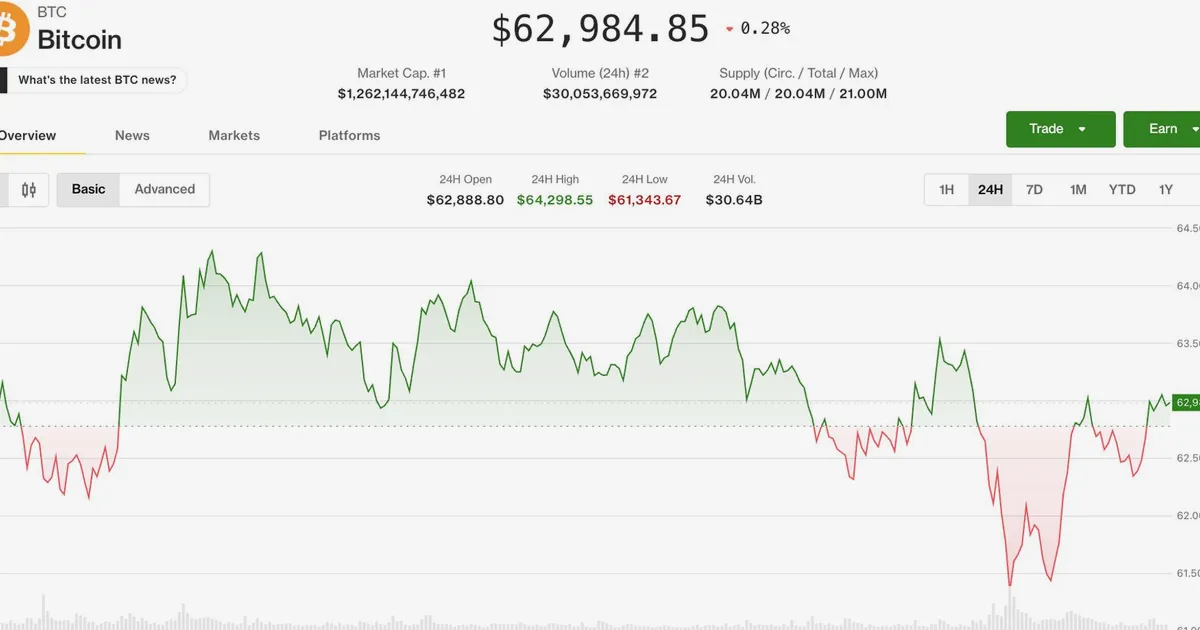Screen dimensions: 1200x630
Task: Click the Bitcoin name heading
Action: click(x=80, y=40)
